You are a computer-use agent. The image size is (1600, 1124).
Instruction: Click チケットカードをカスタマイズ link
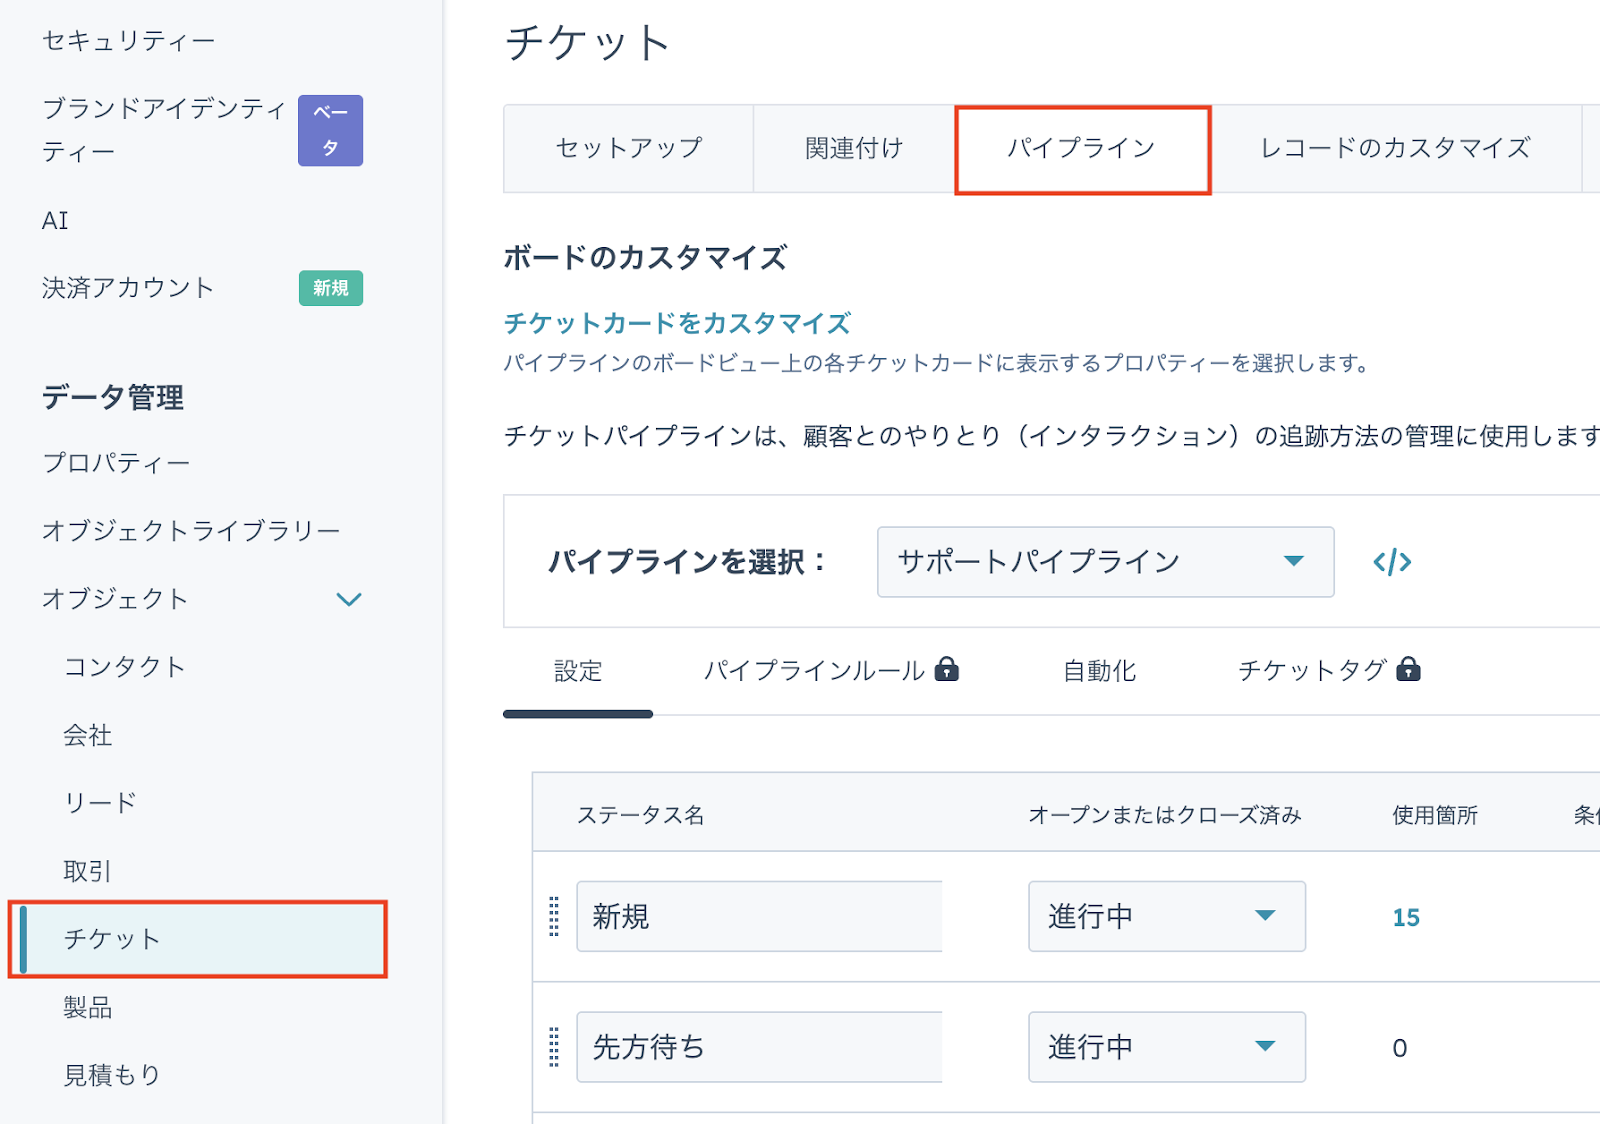click(677, 323)
